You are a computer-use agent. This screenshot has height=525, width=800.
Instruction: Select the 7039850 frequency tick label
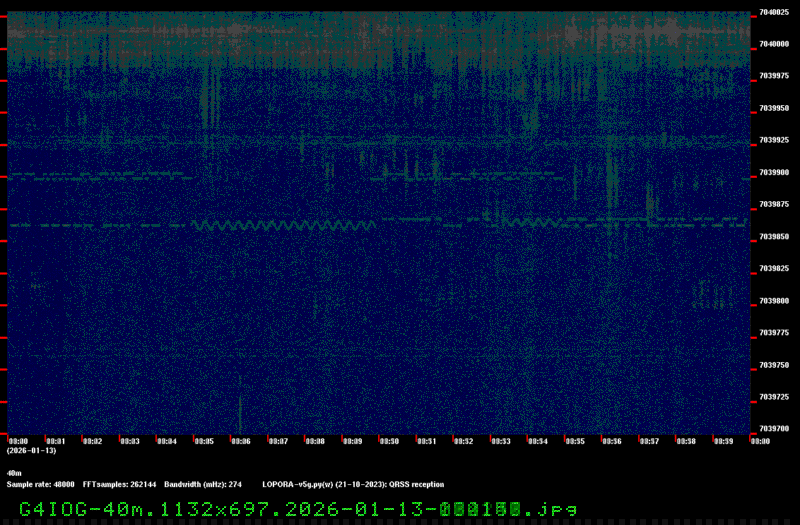[x=773, y=236]
